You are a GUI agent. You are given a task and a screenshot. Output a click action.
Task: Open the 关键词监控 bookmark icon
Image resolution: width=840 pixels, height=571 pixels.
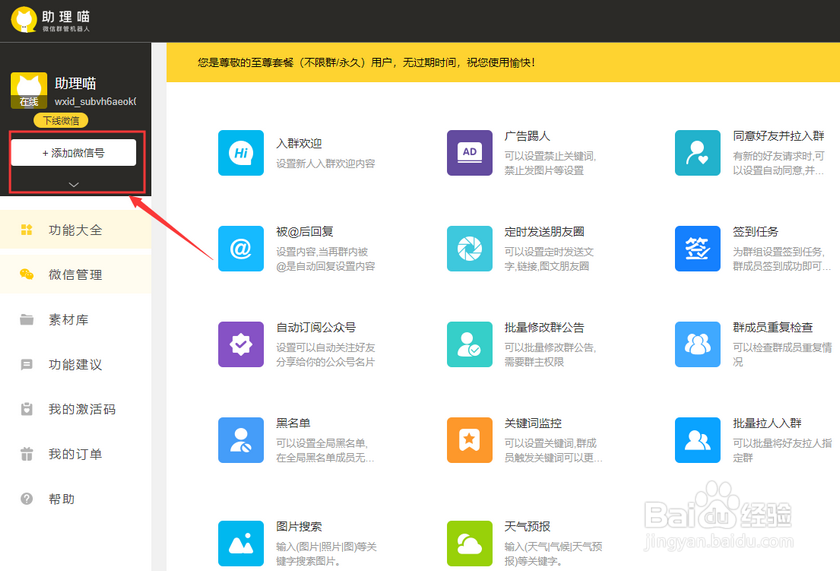pyautogui.click(x=469, y=440)
